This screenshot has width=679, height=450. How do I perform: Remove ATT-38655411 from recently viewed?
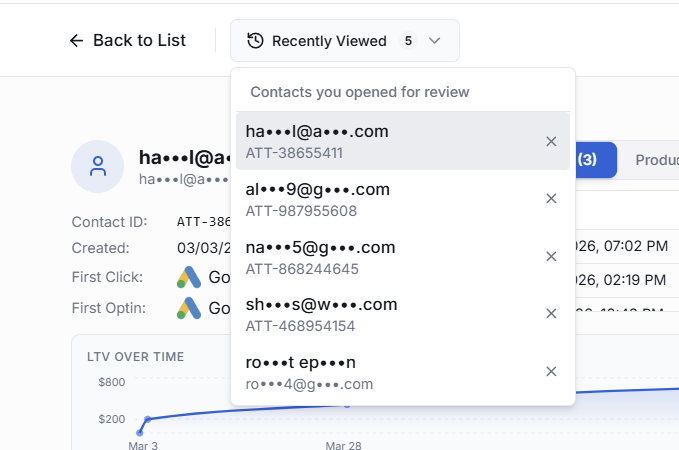[x=551, y=142]
